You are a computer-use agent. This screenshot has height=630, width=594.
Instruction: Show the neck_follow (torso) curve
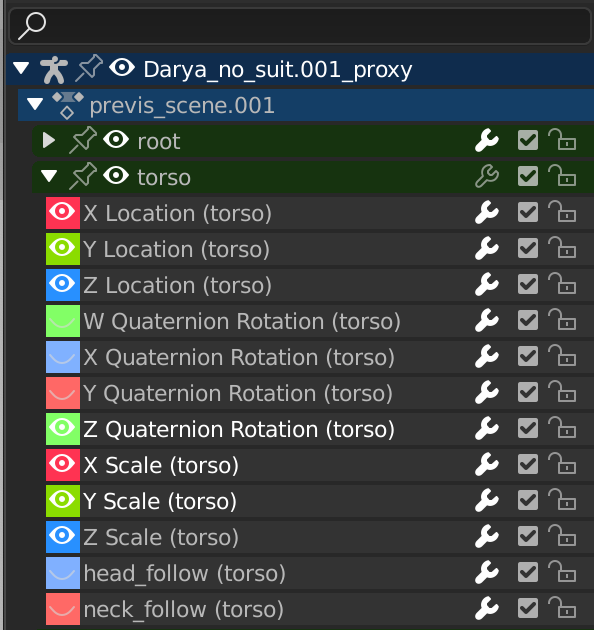(x=63, y=608)
